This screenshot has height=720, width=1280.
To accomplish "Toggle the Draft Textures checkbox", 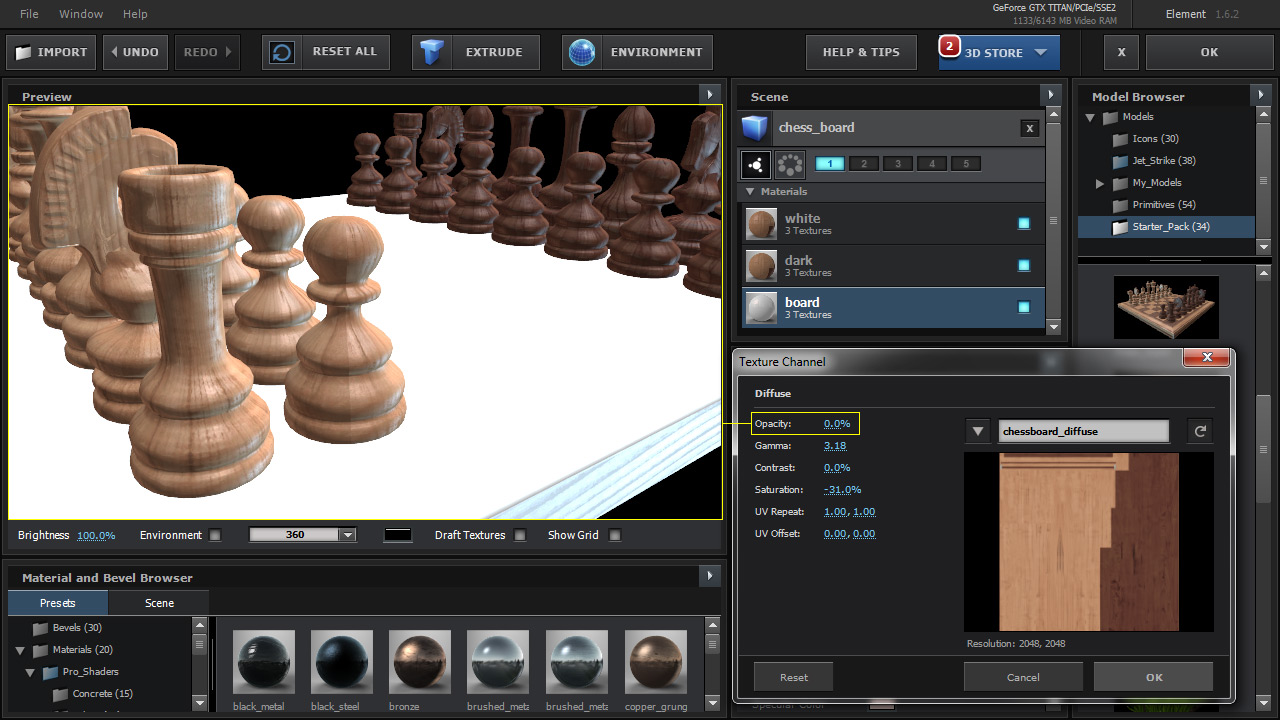I will (x=520, y=535).
